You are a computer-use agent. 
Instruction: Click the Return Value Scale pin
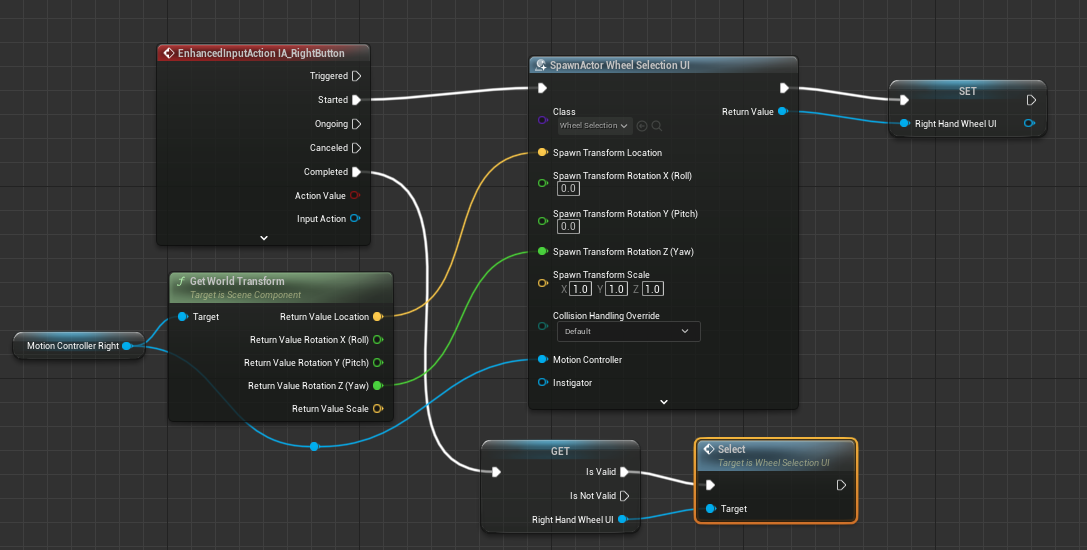tap(377, 409)
